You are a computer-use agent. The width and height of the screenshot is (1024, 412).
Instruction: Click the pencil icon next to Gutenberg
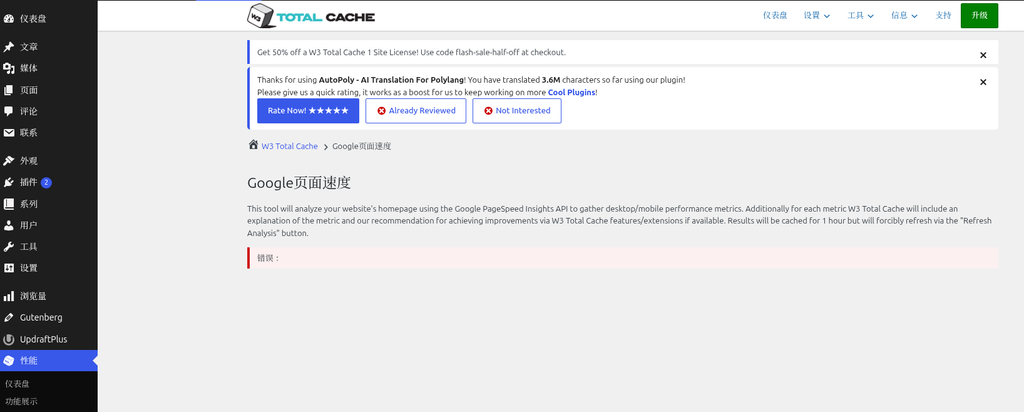(8, 317)
